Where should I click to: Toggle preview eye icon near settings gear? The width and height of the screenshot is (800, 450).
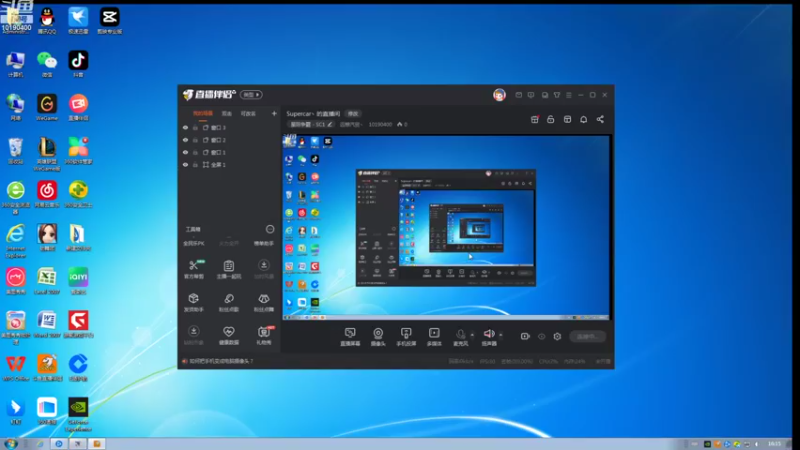[x=541, y=336]
